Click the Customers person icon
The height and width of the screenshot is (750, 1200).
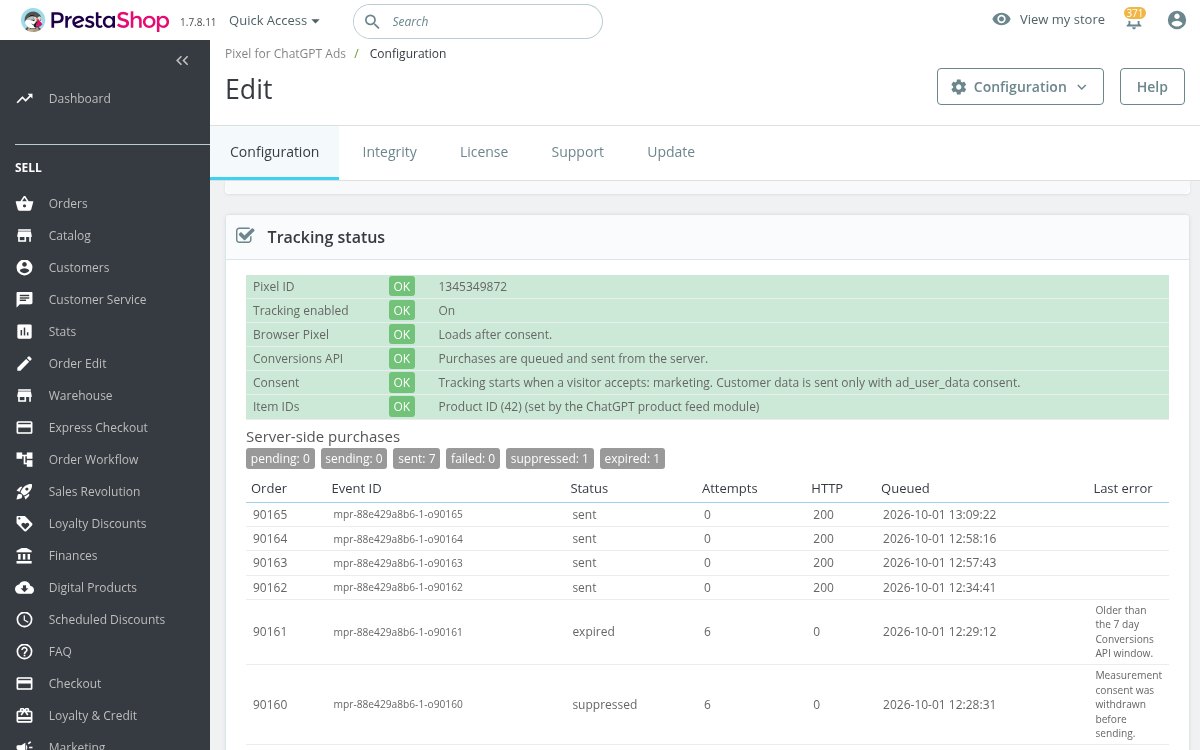point(25,268)
